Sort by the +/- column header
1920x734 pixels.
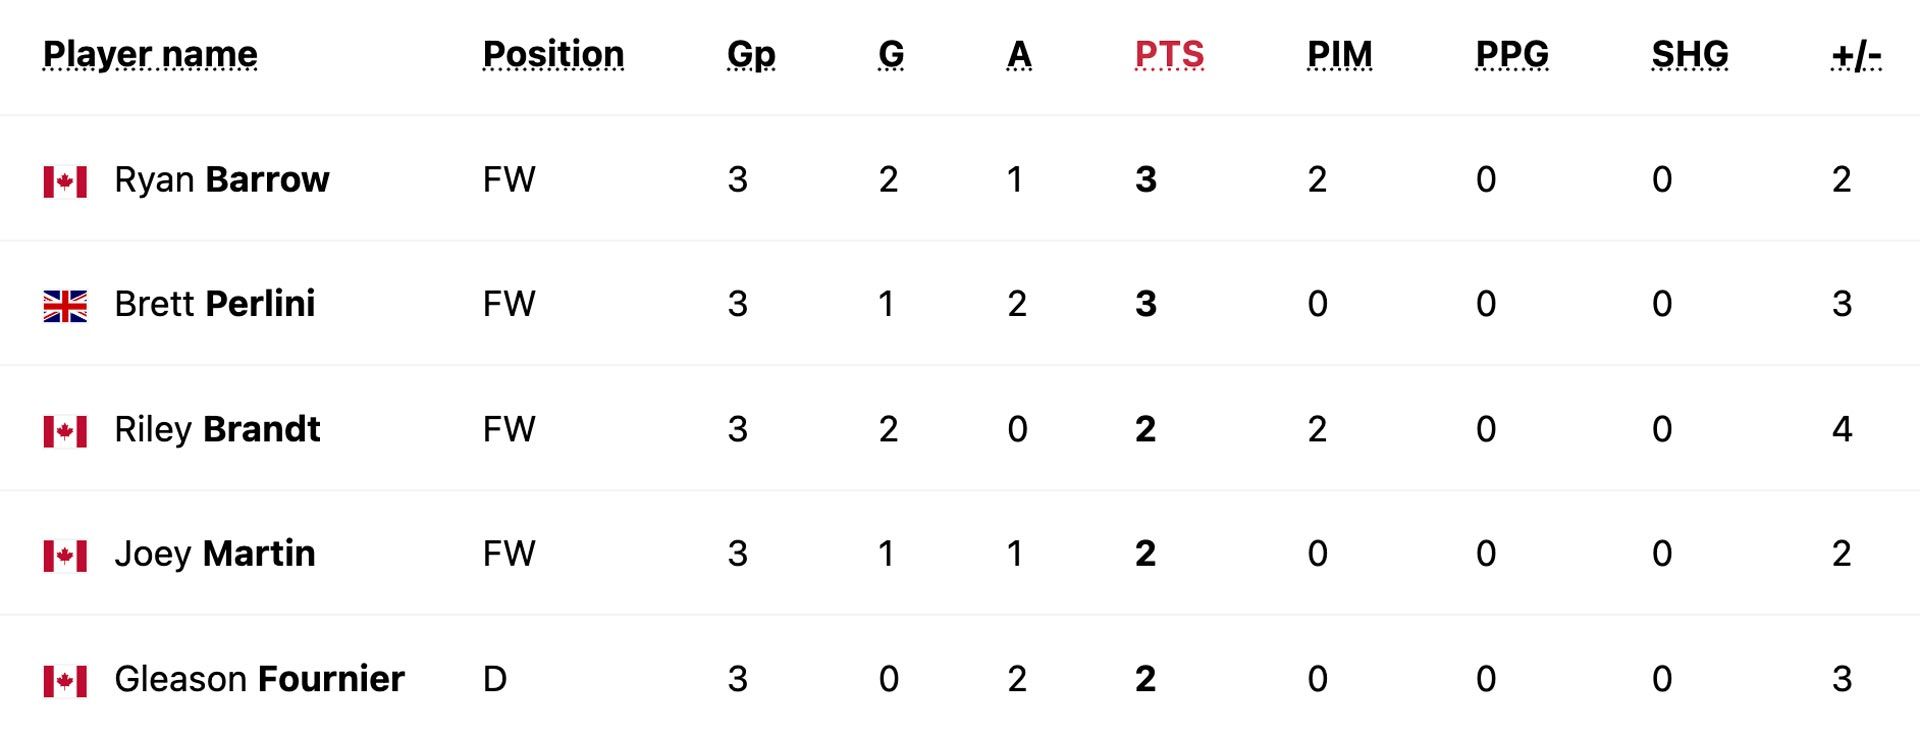pos(1856,54)
